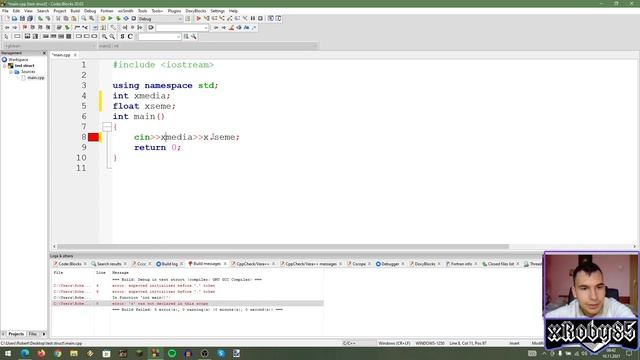This screenshot has height=360, width=640.
Task: Click the S source toggle icon
Action: 122,37
